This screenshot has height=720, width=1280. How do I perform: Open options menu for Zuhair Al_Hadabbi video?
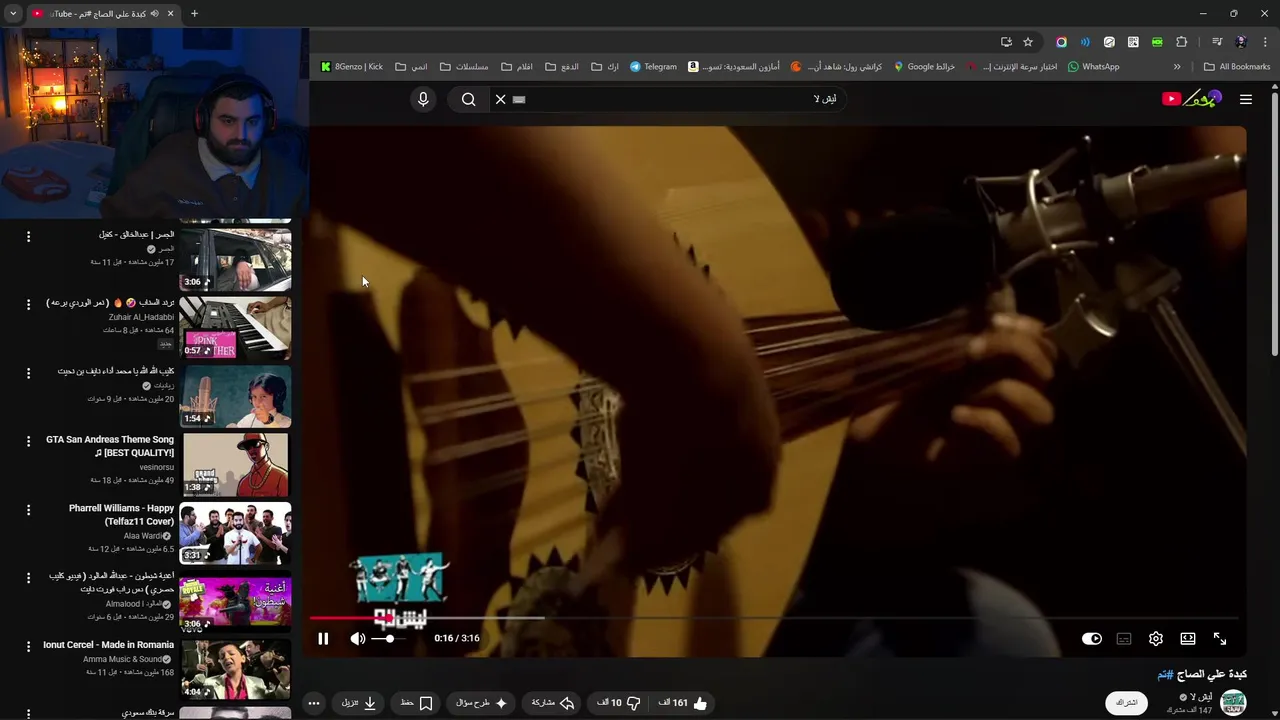pos(28,304)
